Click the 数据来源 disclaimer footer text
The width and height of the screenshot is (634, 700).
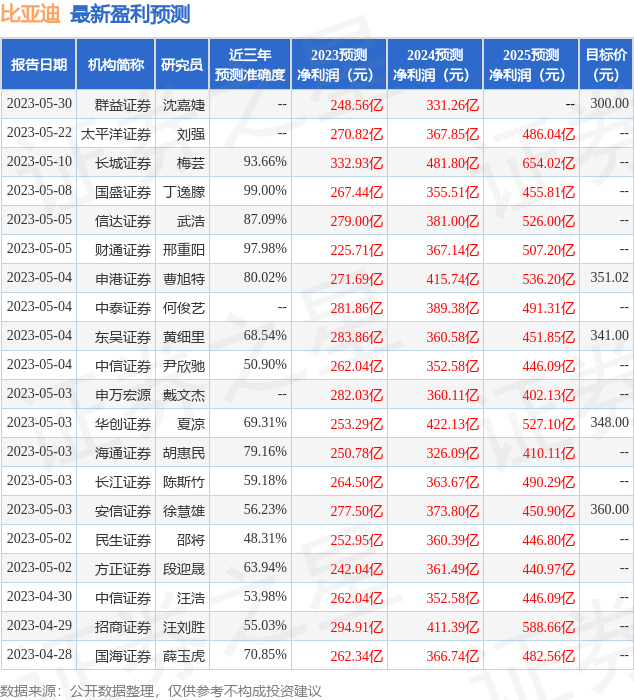[x=161, y=691]
